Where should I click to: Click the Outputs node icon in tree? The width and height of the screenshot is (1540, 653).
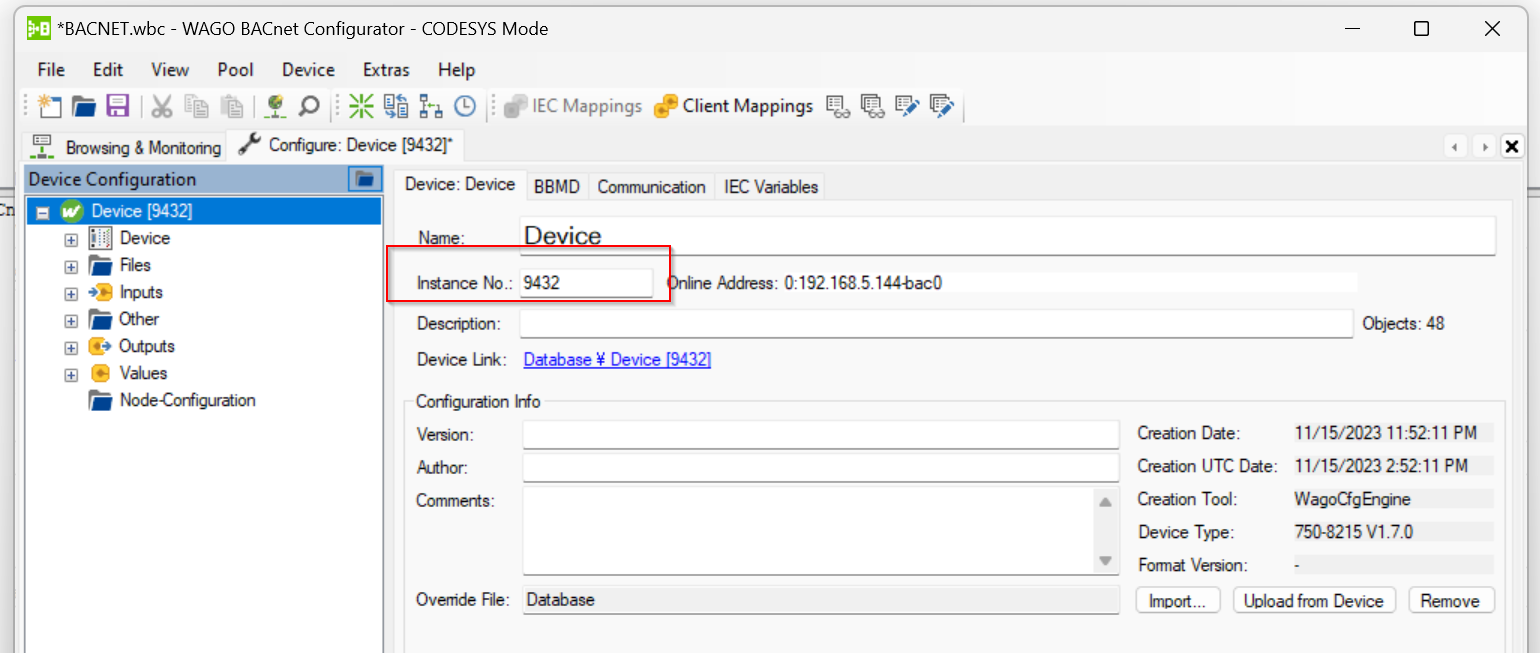click(100, 346)
